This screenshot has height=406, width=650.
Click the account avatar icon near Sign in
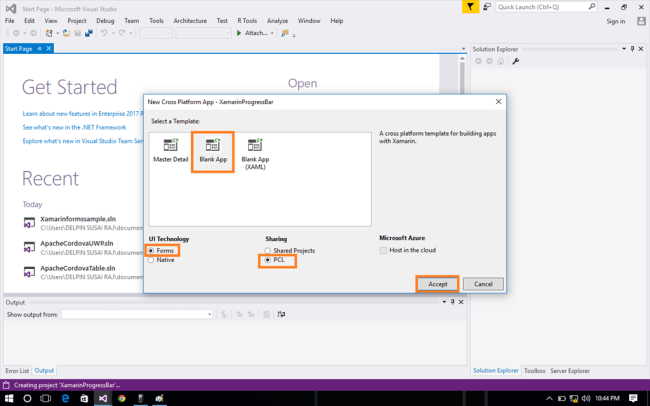(641, 21)
